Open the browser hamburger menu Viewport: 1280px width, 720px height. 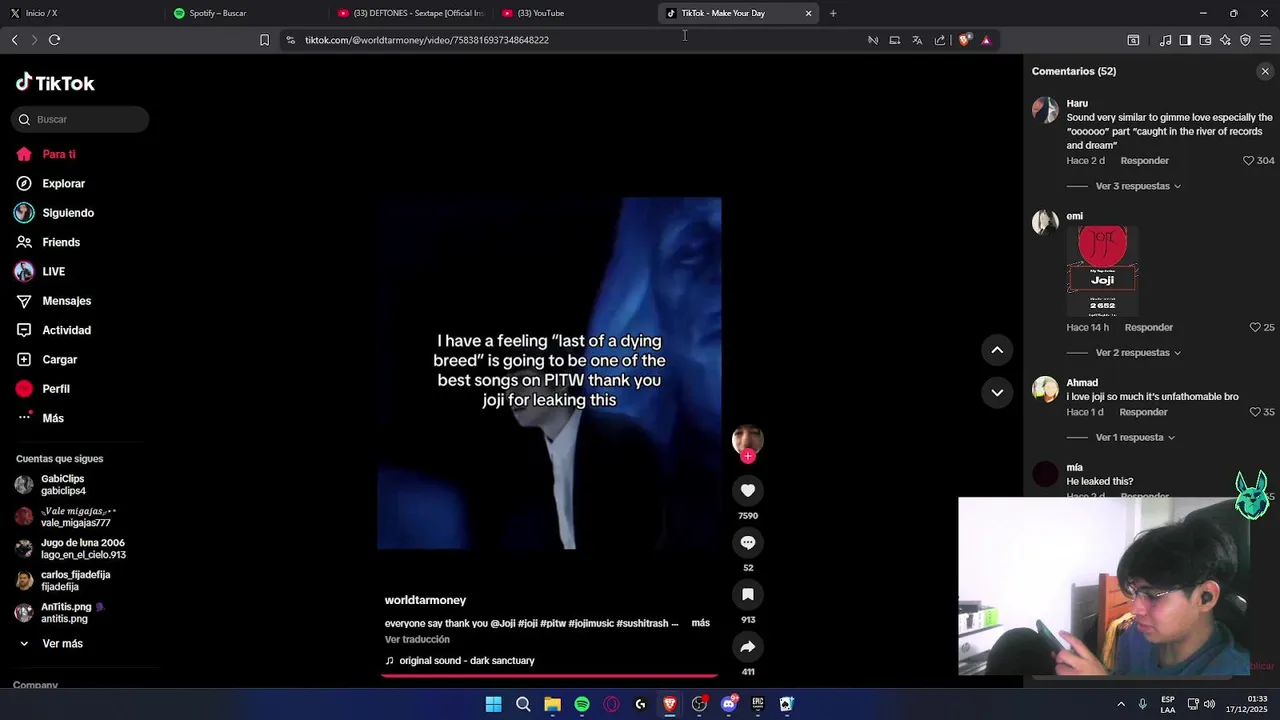[1265, 40]
